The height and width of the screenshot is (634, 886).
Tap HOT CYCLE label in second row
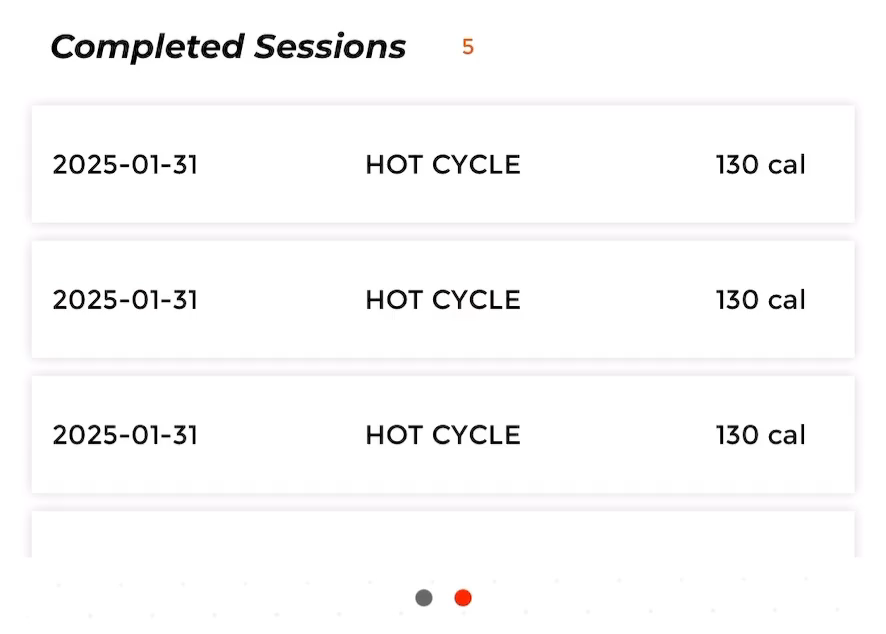pyautogui.click(x=443, y=300)
